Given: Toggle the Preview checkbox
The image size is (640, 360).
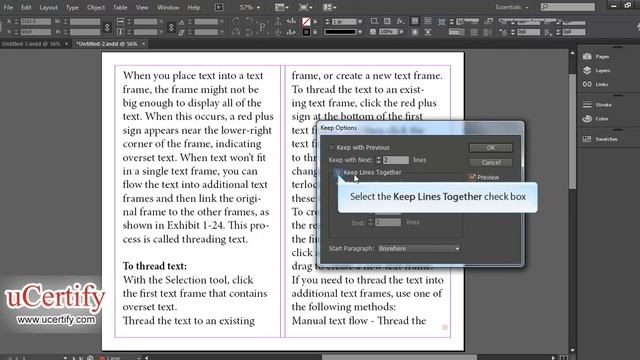Looking at the screenshot, I should [x=472, y=177].
